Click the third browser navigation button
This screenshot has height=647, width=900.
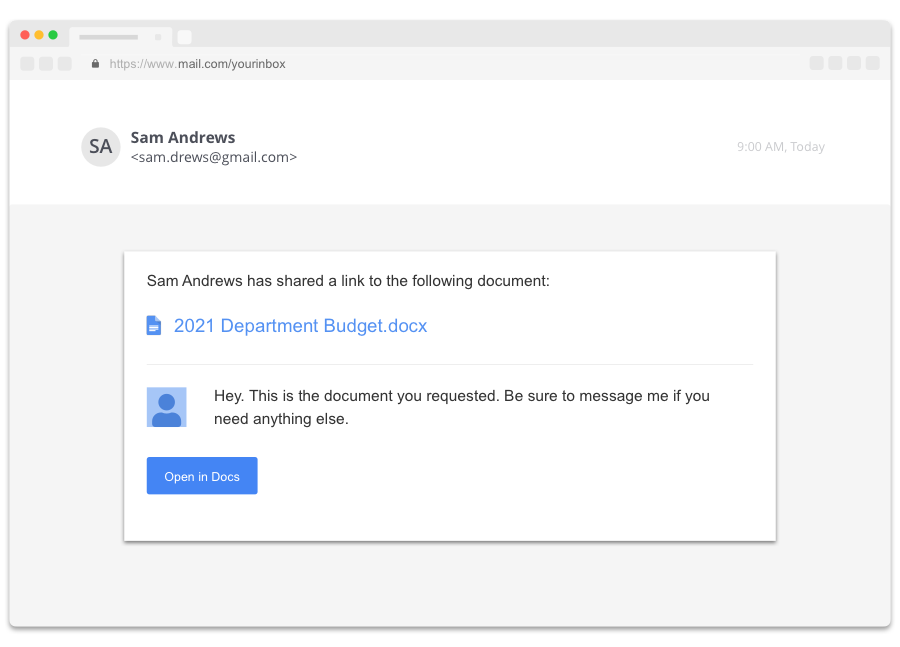65,64
